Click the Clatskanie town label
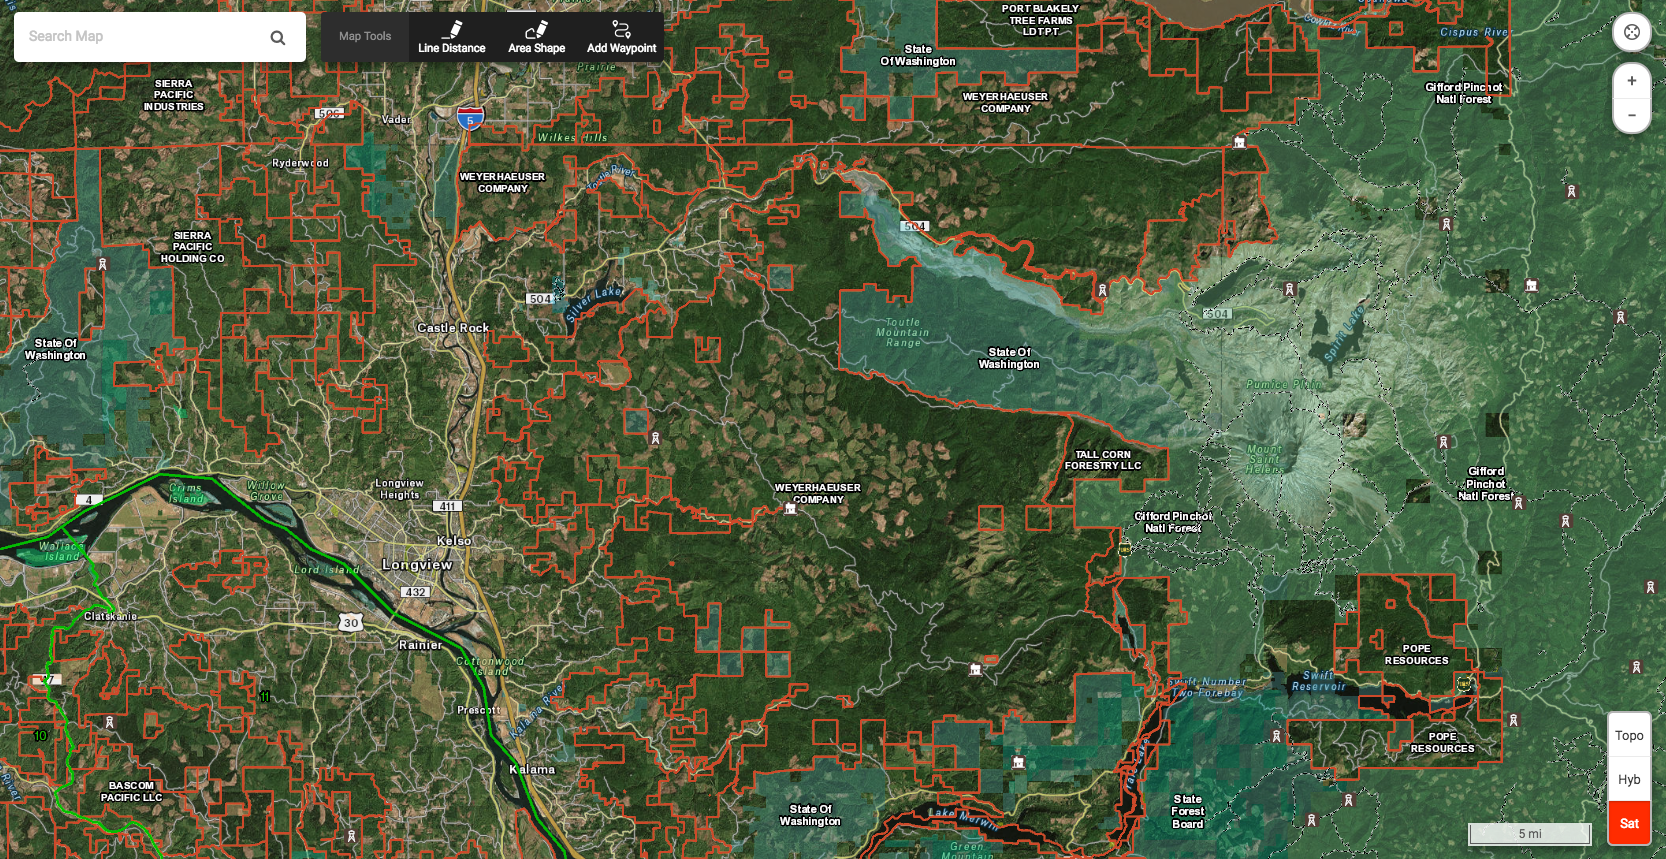 point(111,617)
